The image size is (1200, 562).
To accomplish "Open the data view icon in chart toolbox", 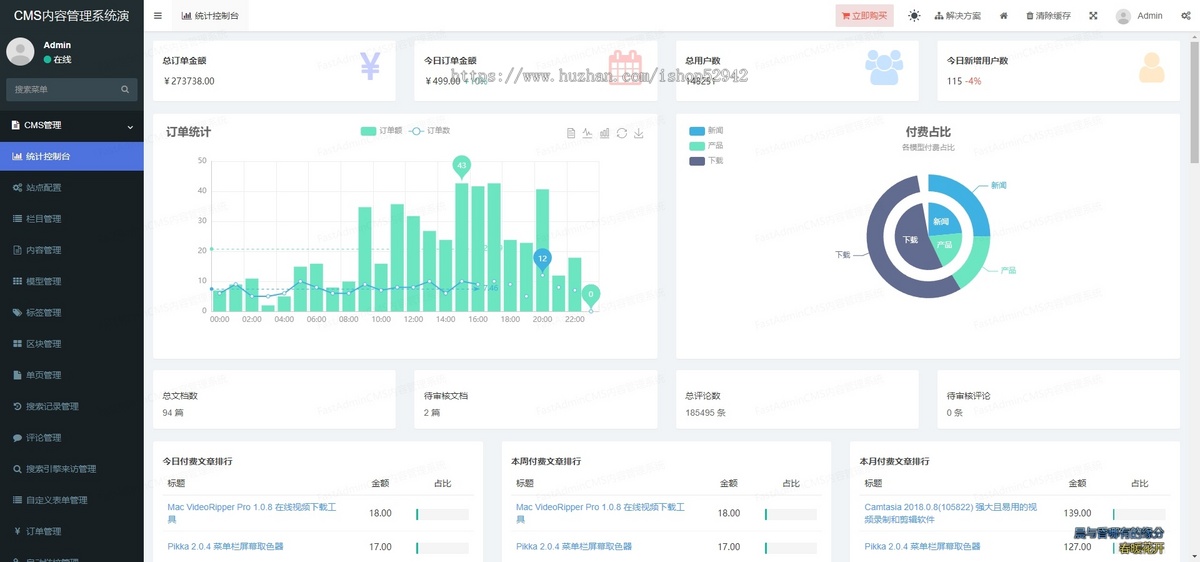I will (x=571, y=133).
